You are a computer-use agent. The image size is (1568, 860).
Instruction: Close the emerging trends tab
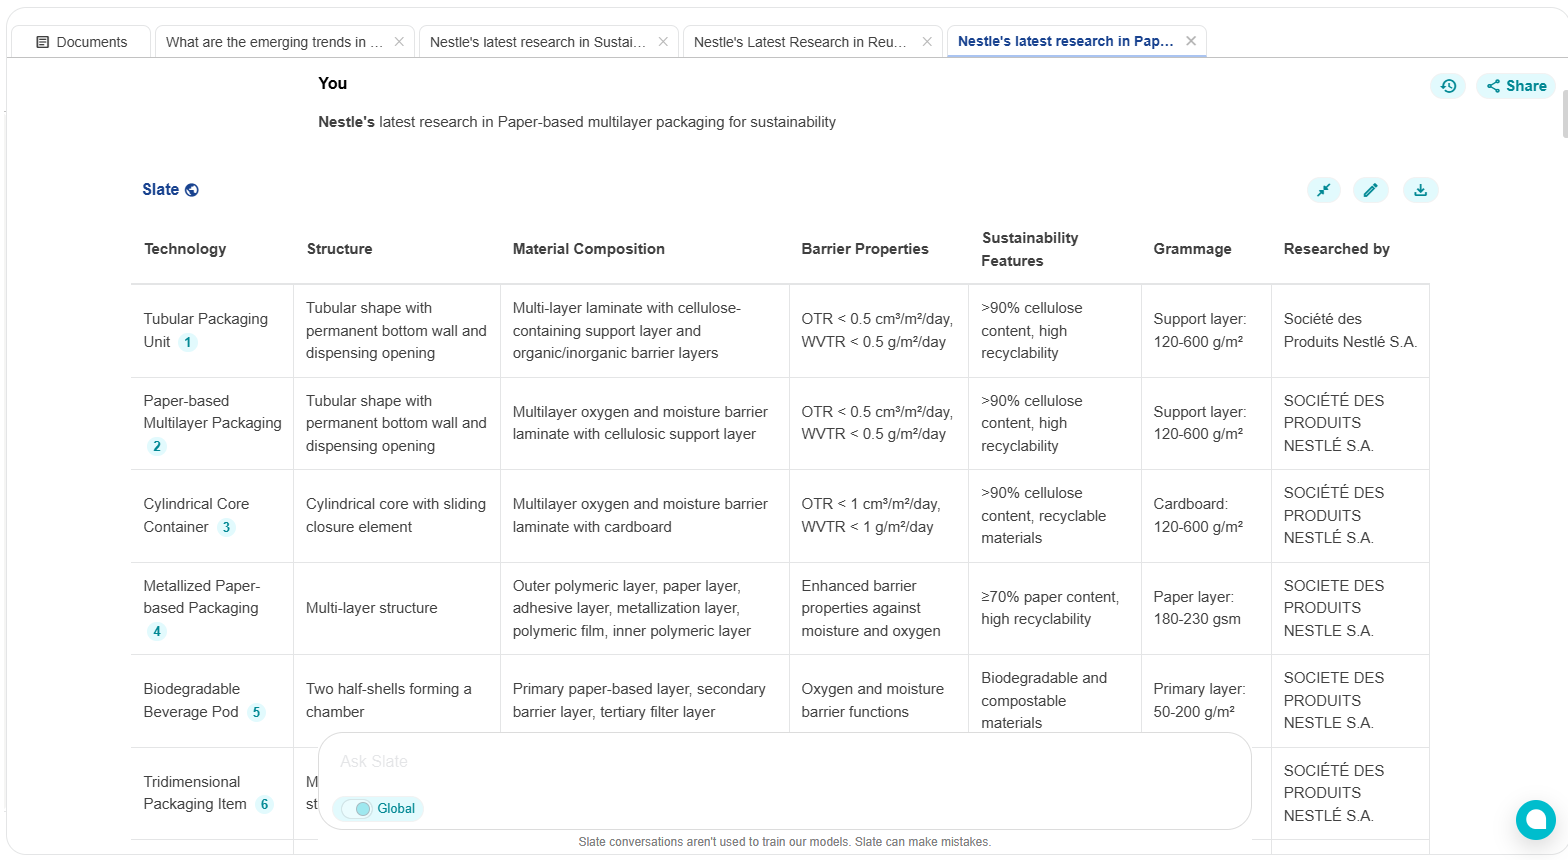pos(399,42)
